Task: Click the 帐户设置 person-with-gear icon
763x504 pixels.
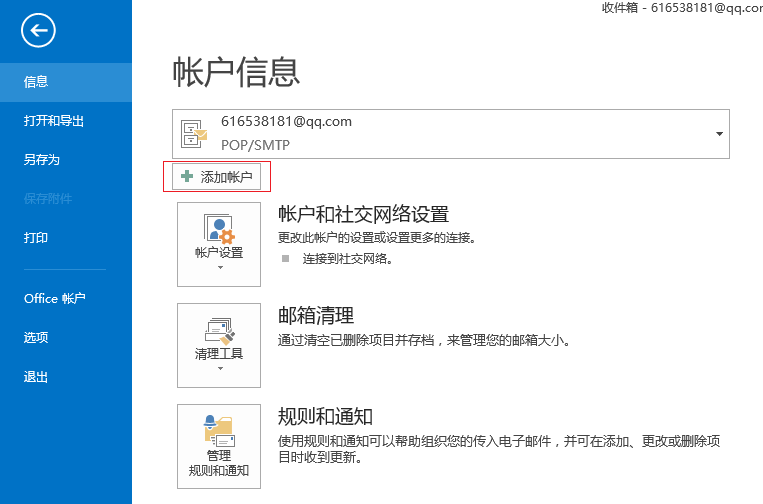Action: 219,229
